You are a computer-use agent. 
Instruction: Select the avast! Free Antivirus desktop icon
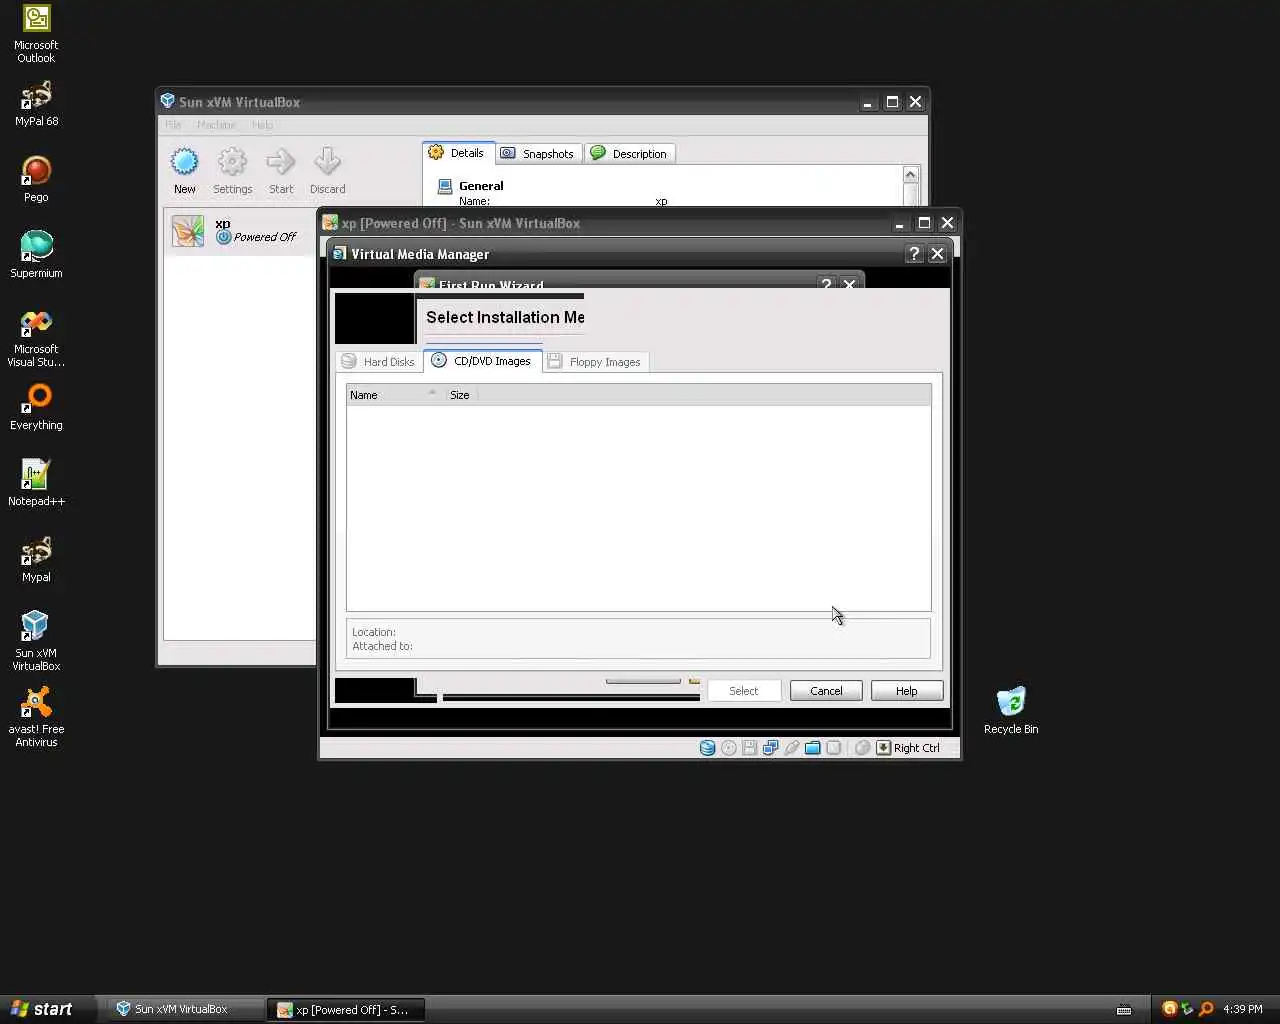[x=36, y=717]
